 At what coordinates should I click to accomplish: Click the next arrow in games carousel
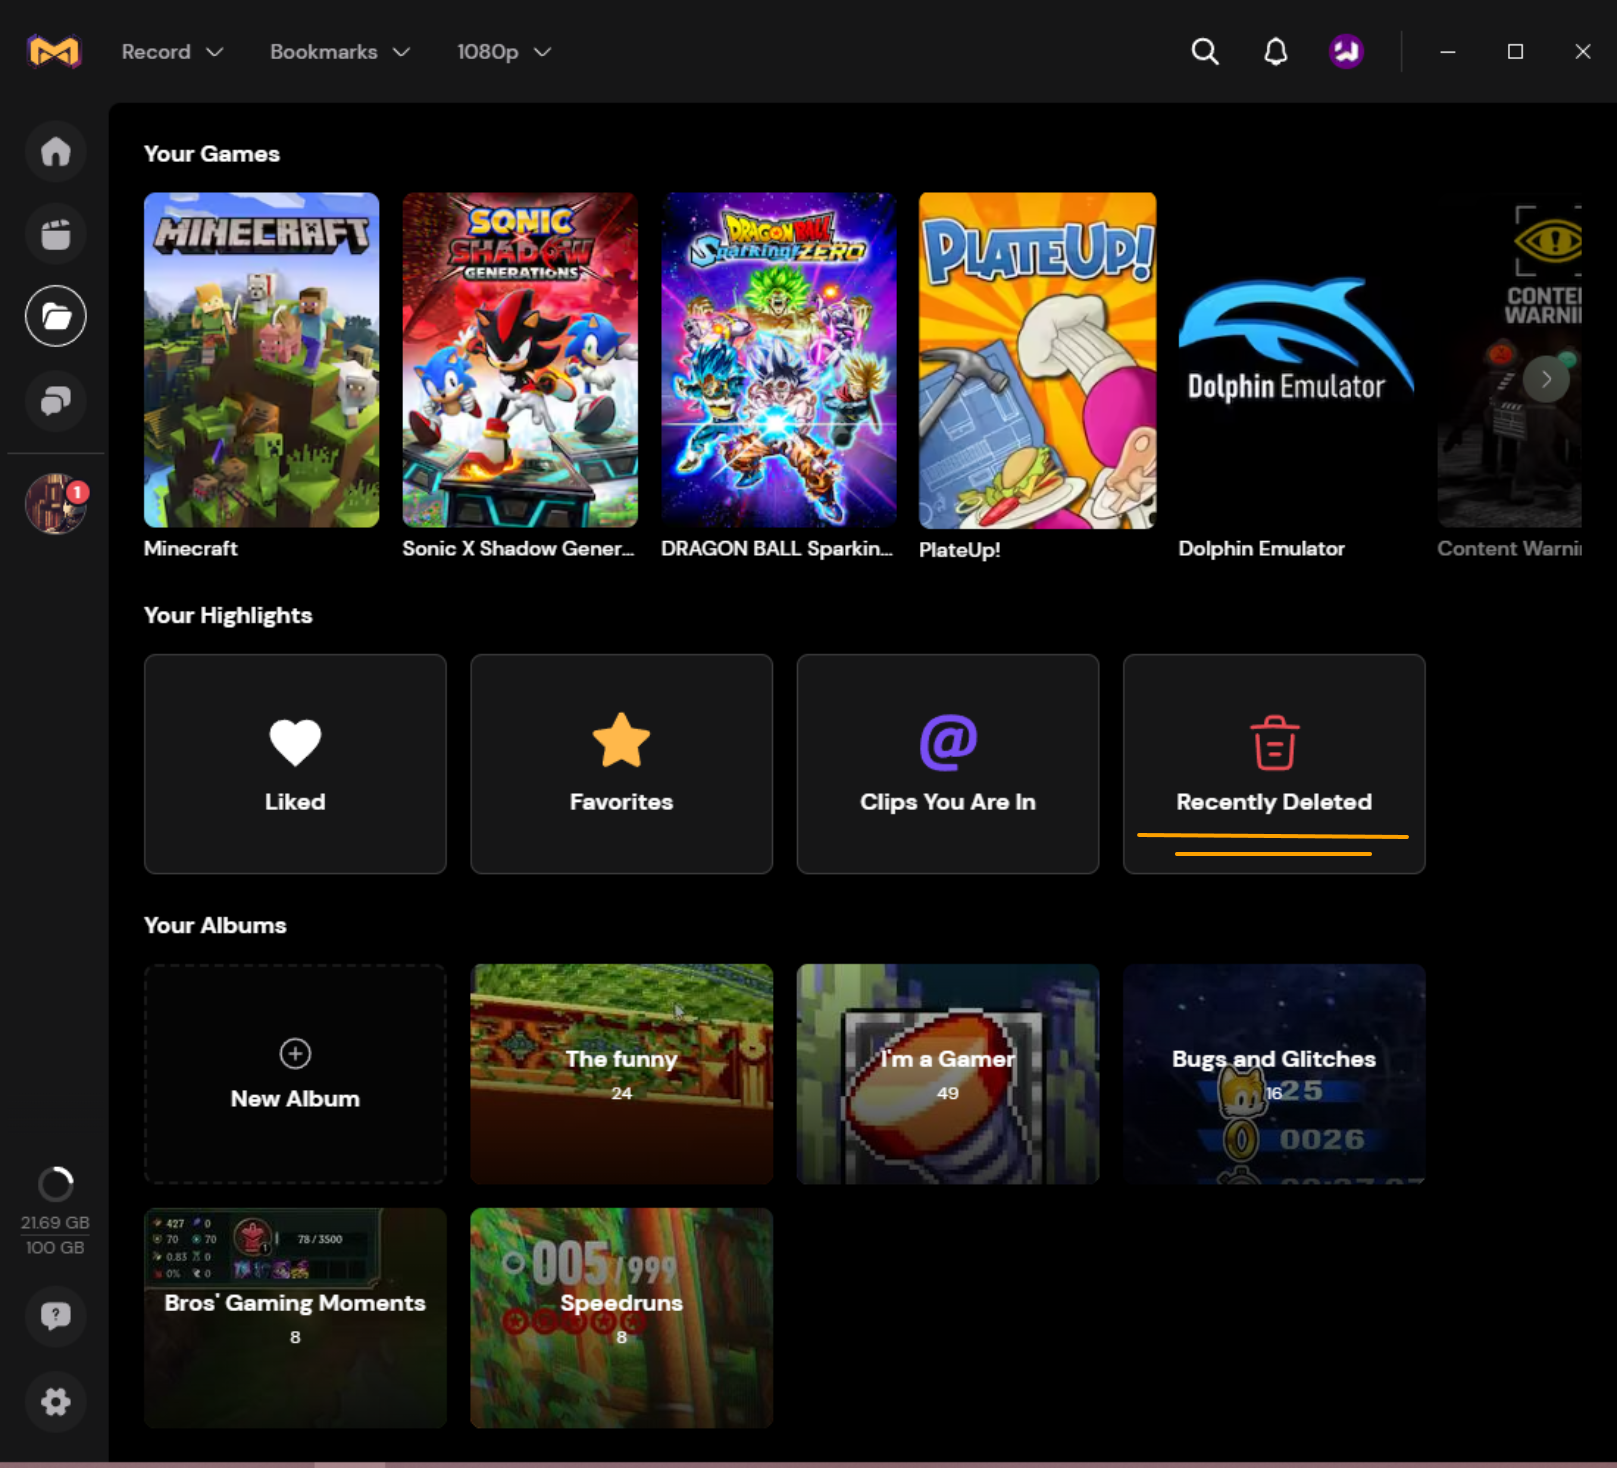[1546, 379]
